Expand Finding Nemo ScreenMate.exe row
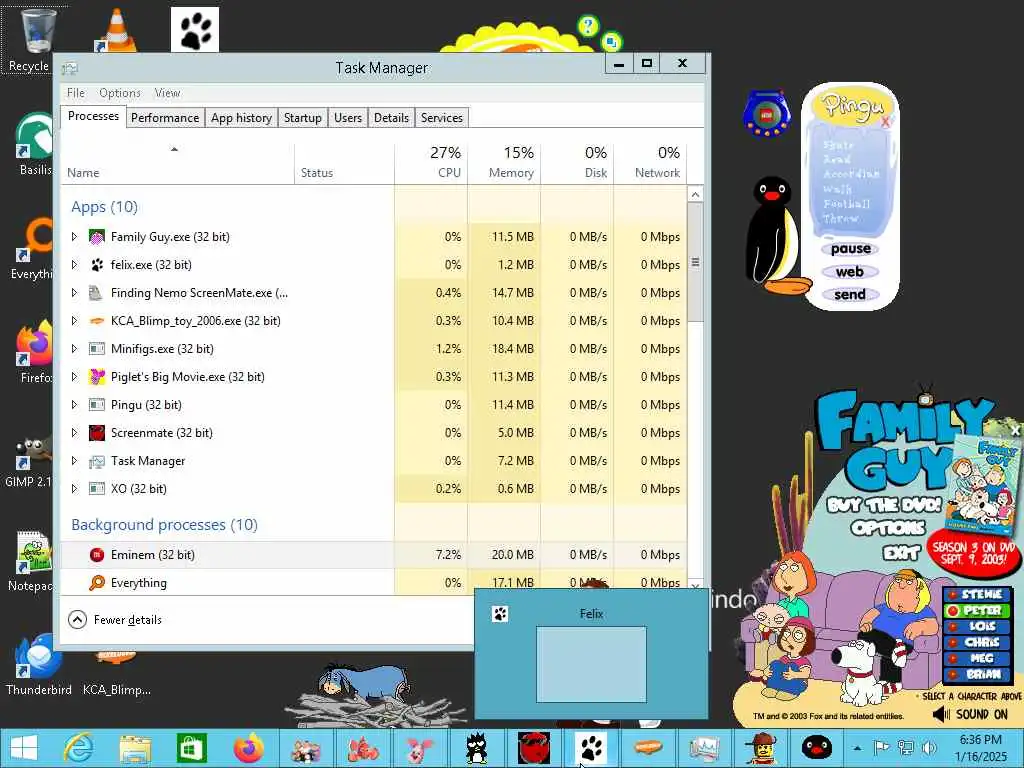This screenshot has width=1024, height=768. 74,293
